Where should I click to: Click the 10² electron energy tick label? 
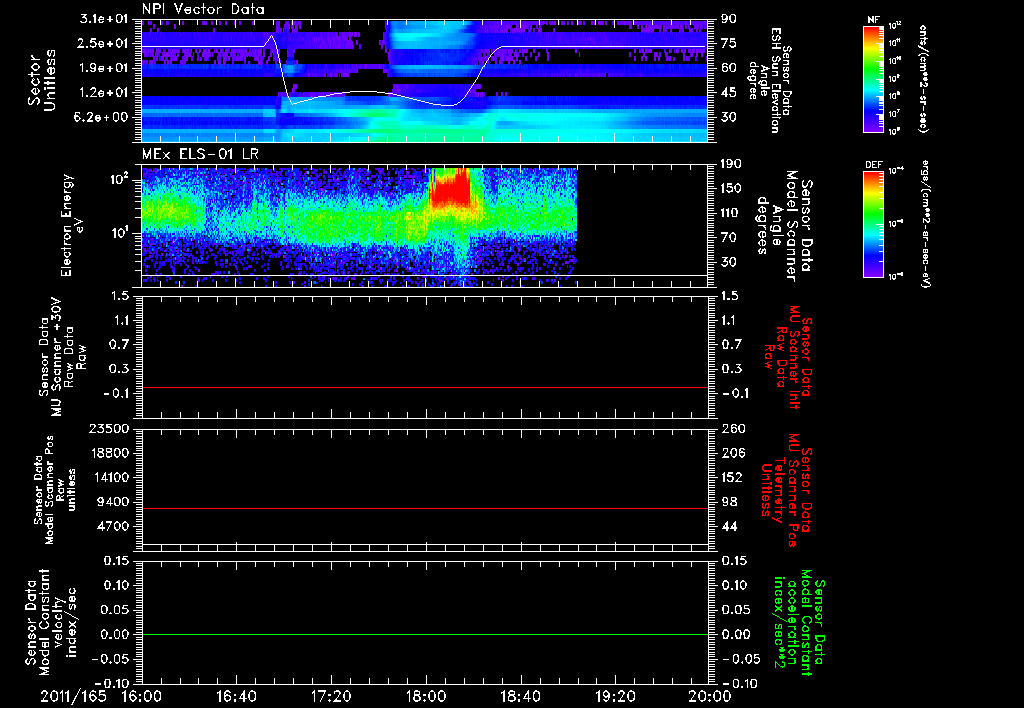coord(118,179)
